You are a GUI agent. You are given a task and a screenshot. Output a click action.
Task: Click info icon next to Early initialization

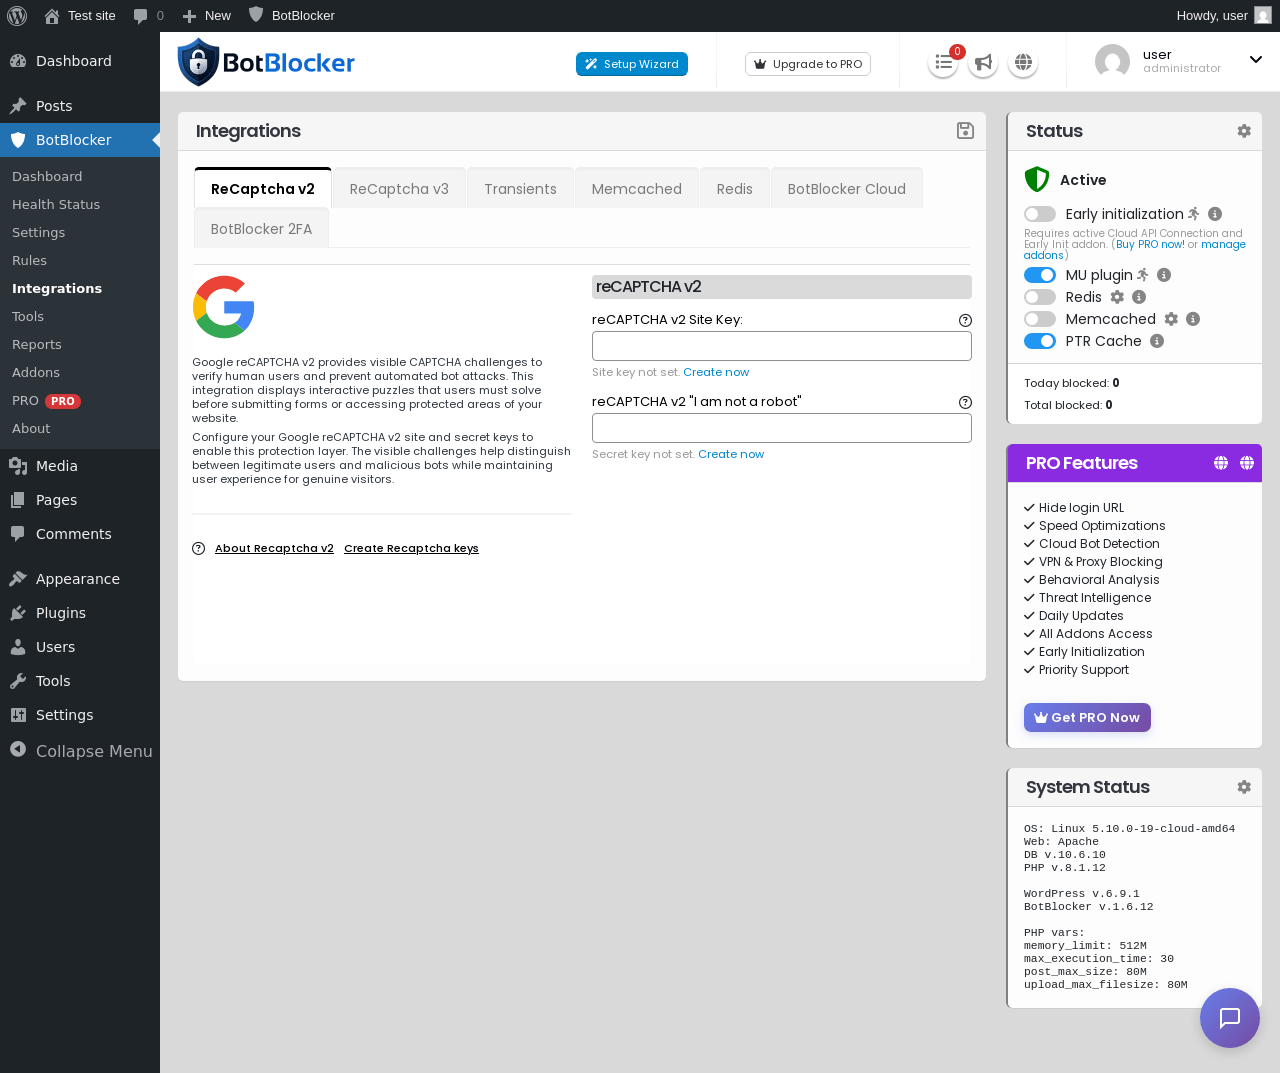[1215, 214]
